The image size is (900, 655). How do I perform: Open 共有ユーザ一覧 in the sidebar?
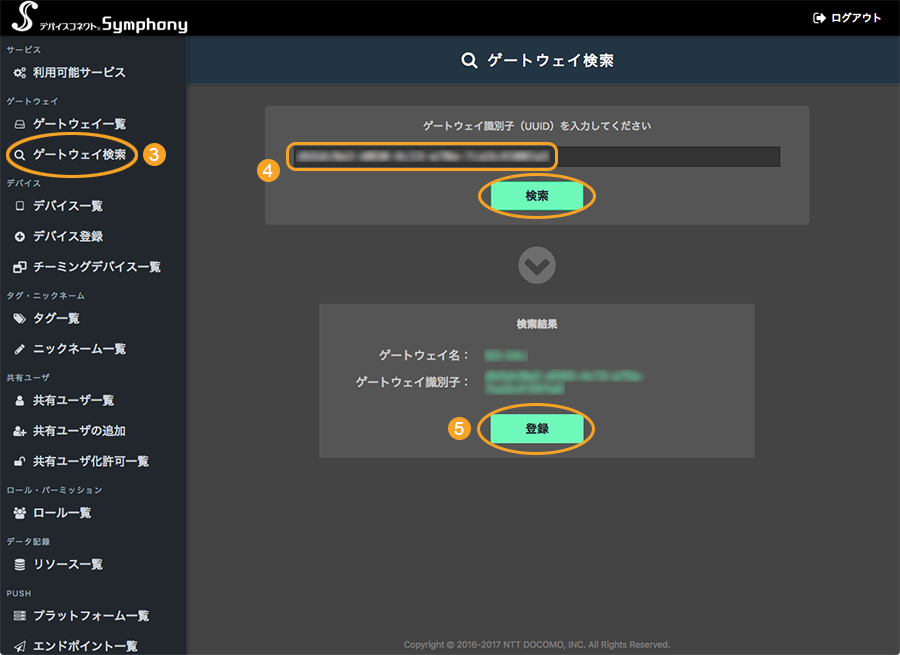pyautogui.click(x=73, y=400)
